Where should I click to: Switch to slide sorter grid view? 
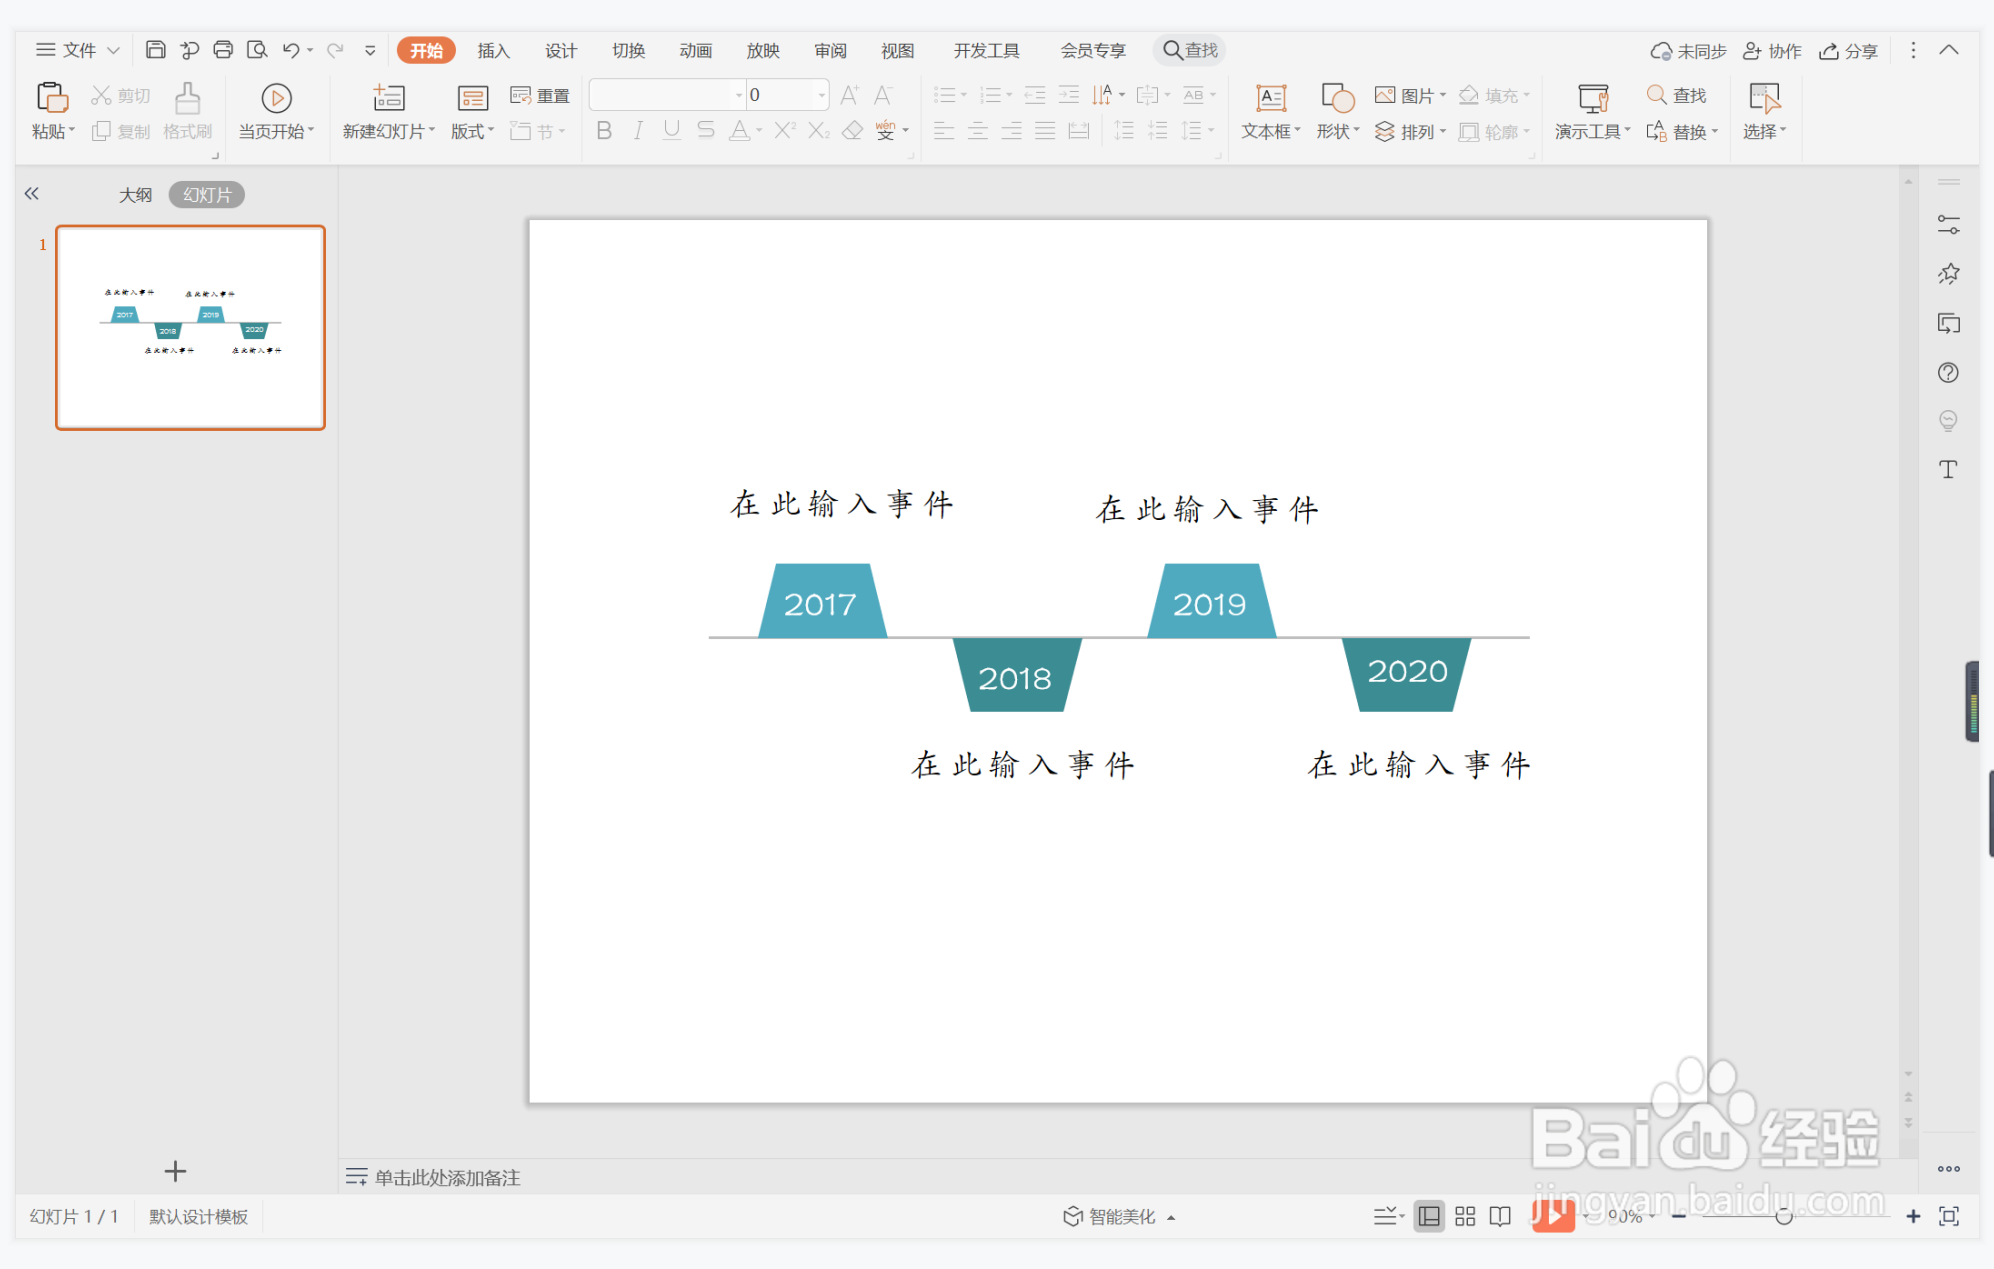[x=1465, y=1216]
